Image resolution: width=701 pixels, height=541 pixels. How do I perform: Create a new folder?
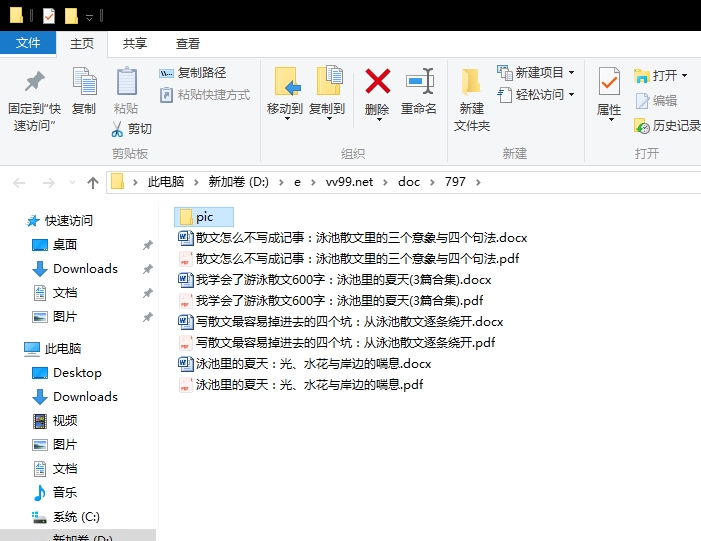(x=472, y=100)
